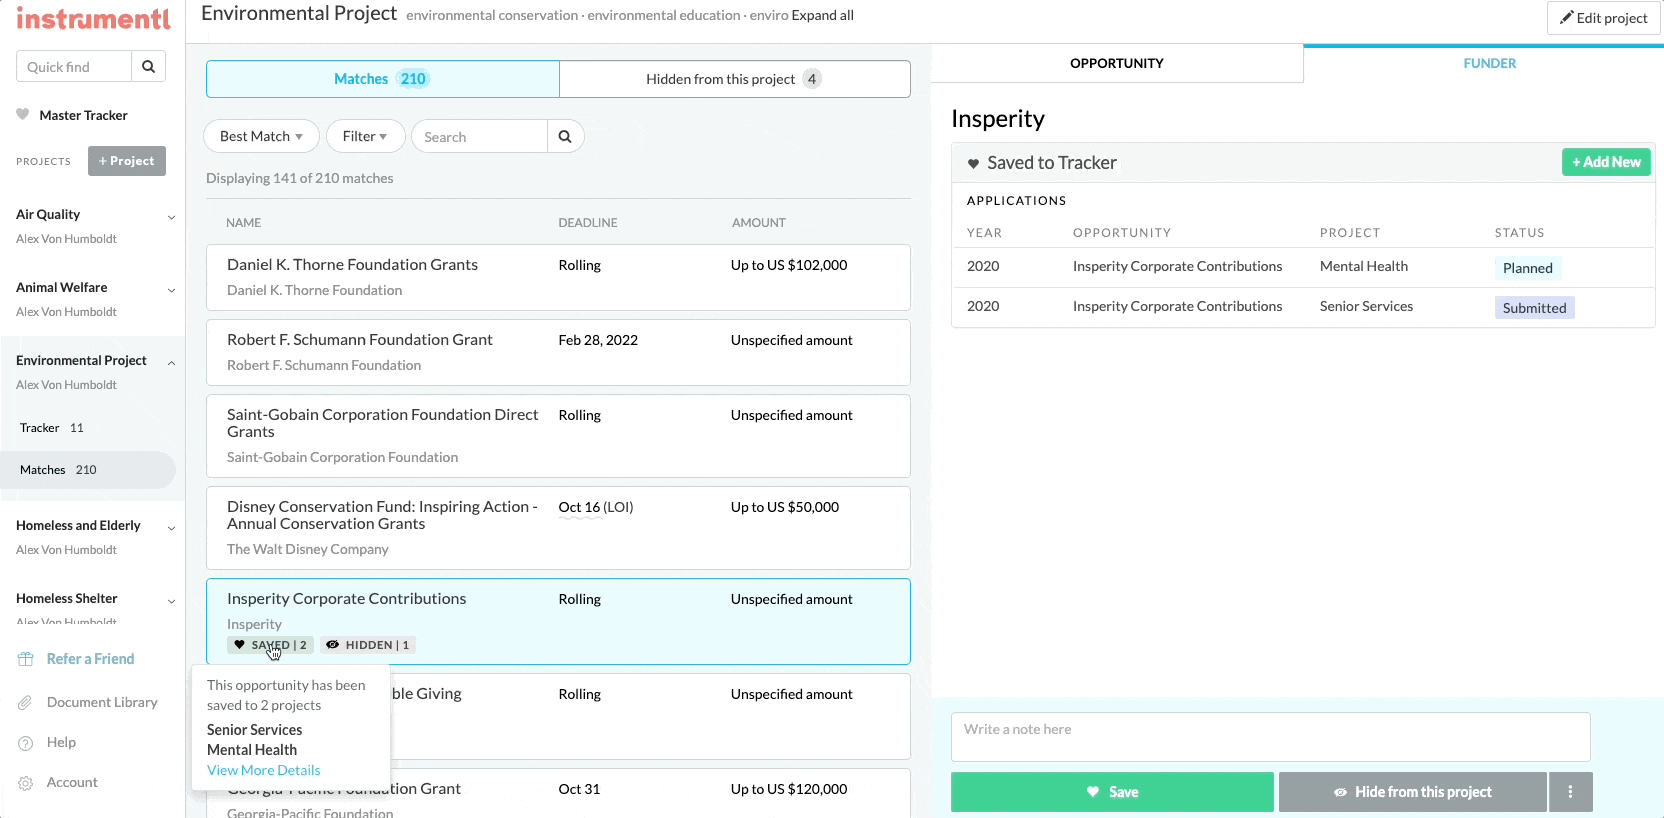Select Insperity Corporate Contributions match

click(x=558, y=621)
